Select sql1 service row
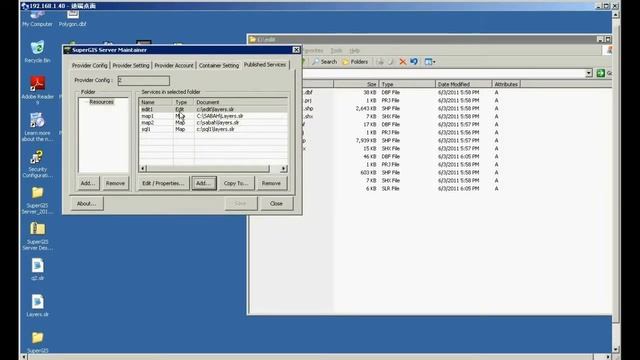640x360 pixels. [213, 129]
